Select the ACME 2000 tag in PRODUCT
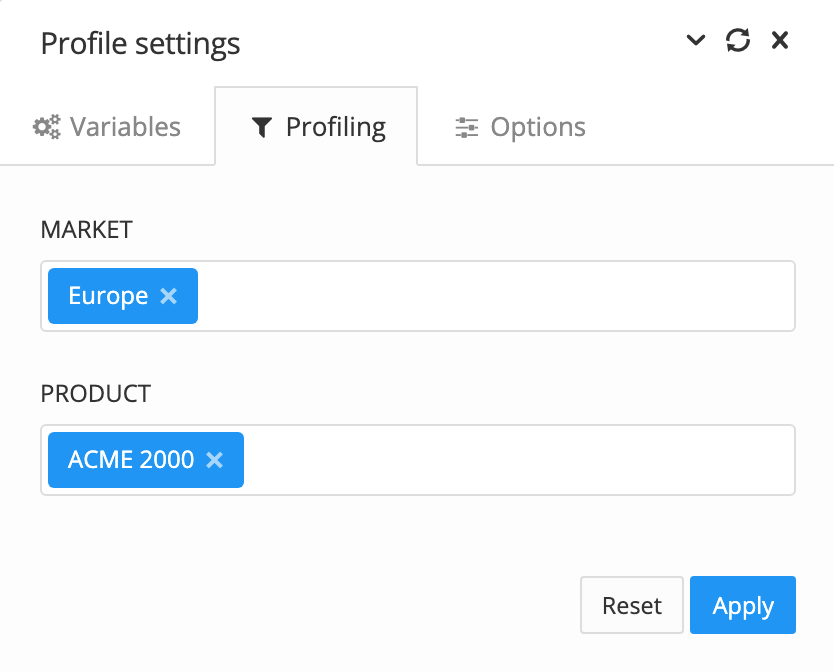The height and width of the screenshot is (672, 834). [130, 459]
